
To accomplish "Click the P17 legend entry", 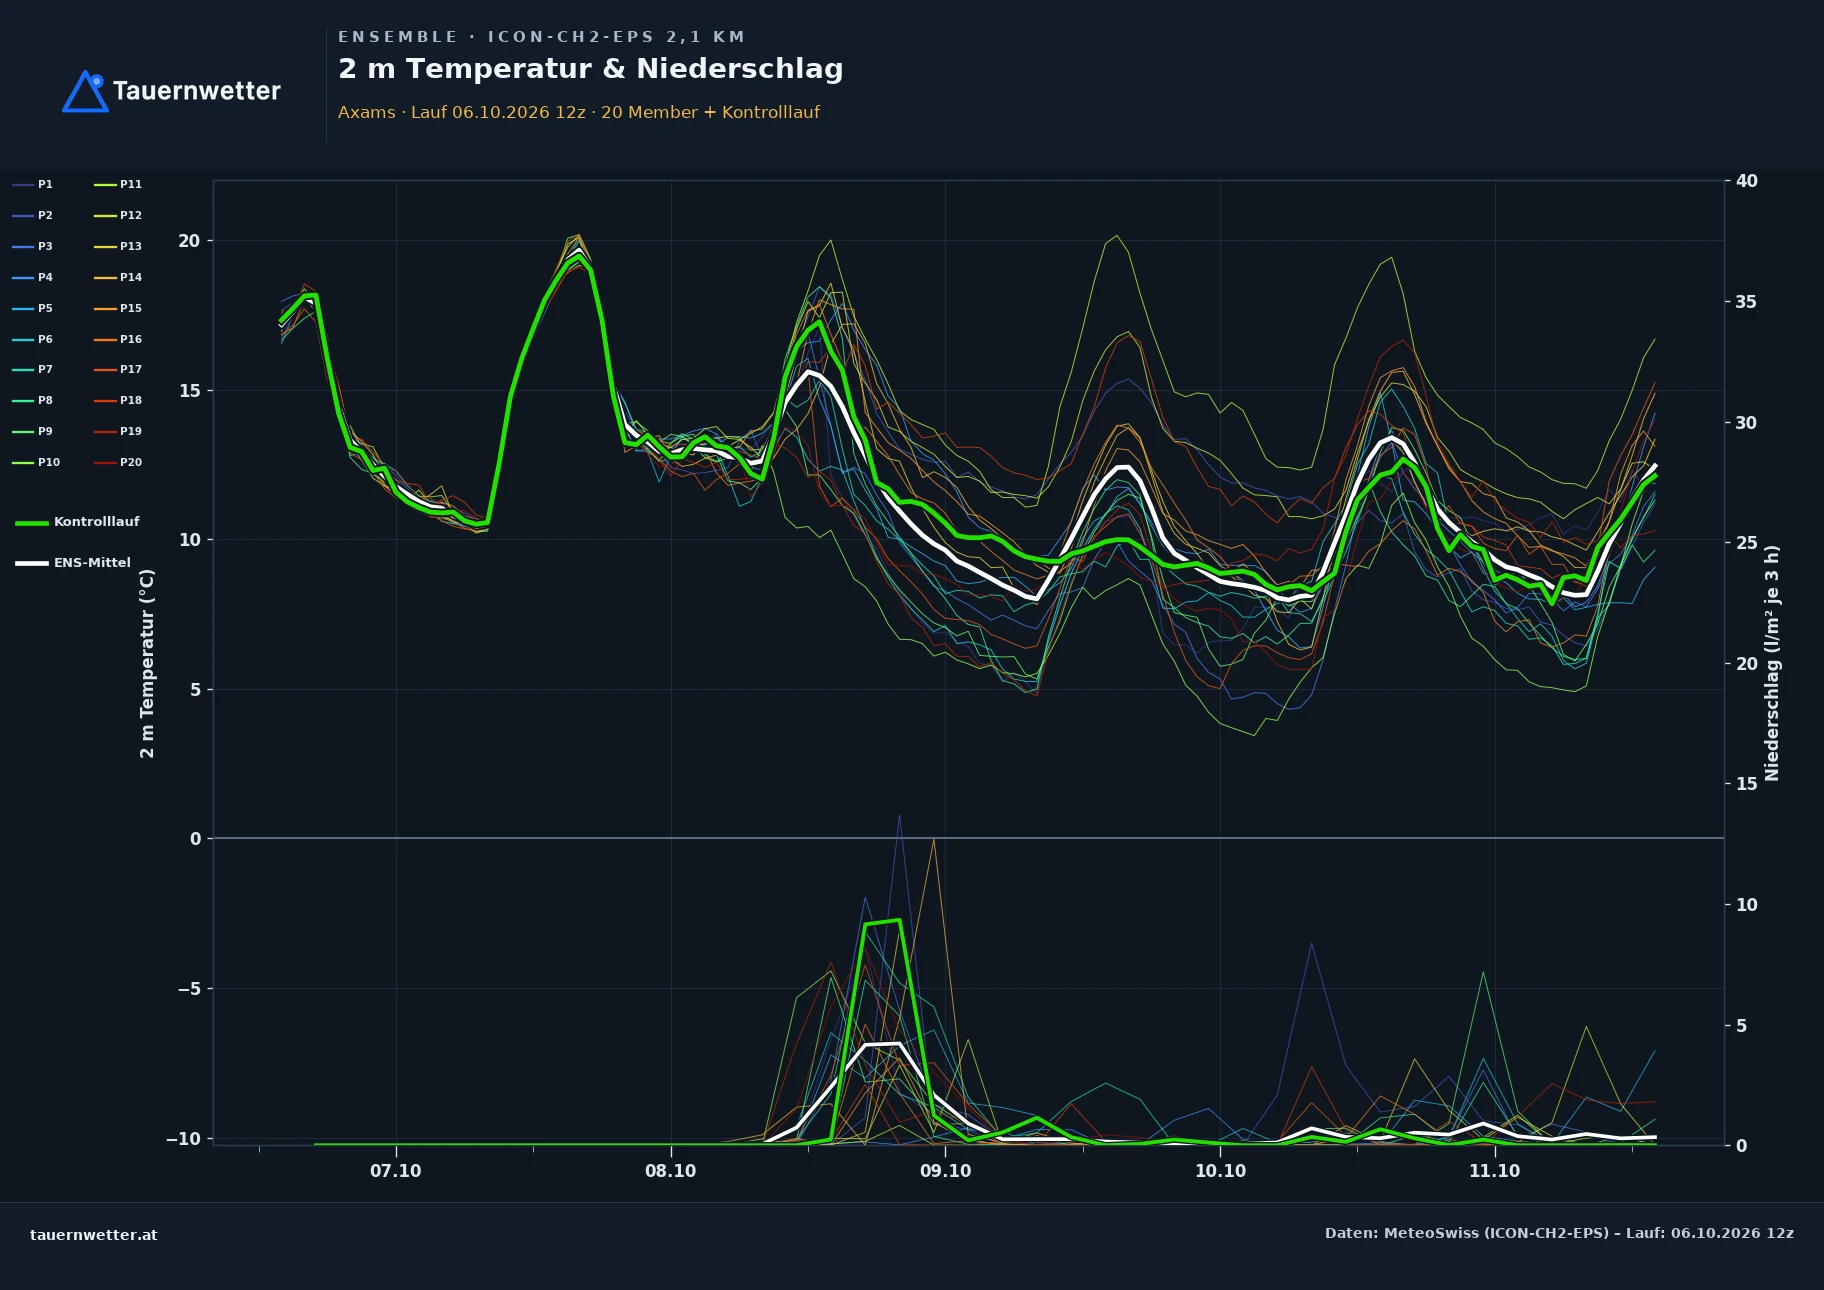I will (x=118, y=369).
